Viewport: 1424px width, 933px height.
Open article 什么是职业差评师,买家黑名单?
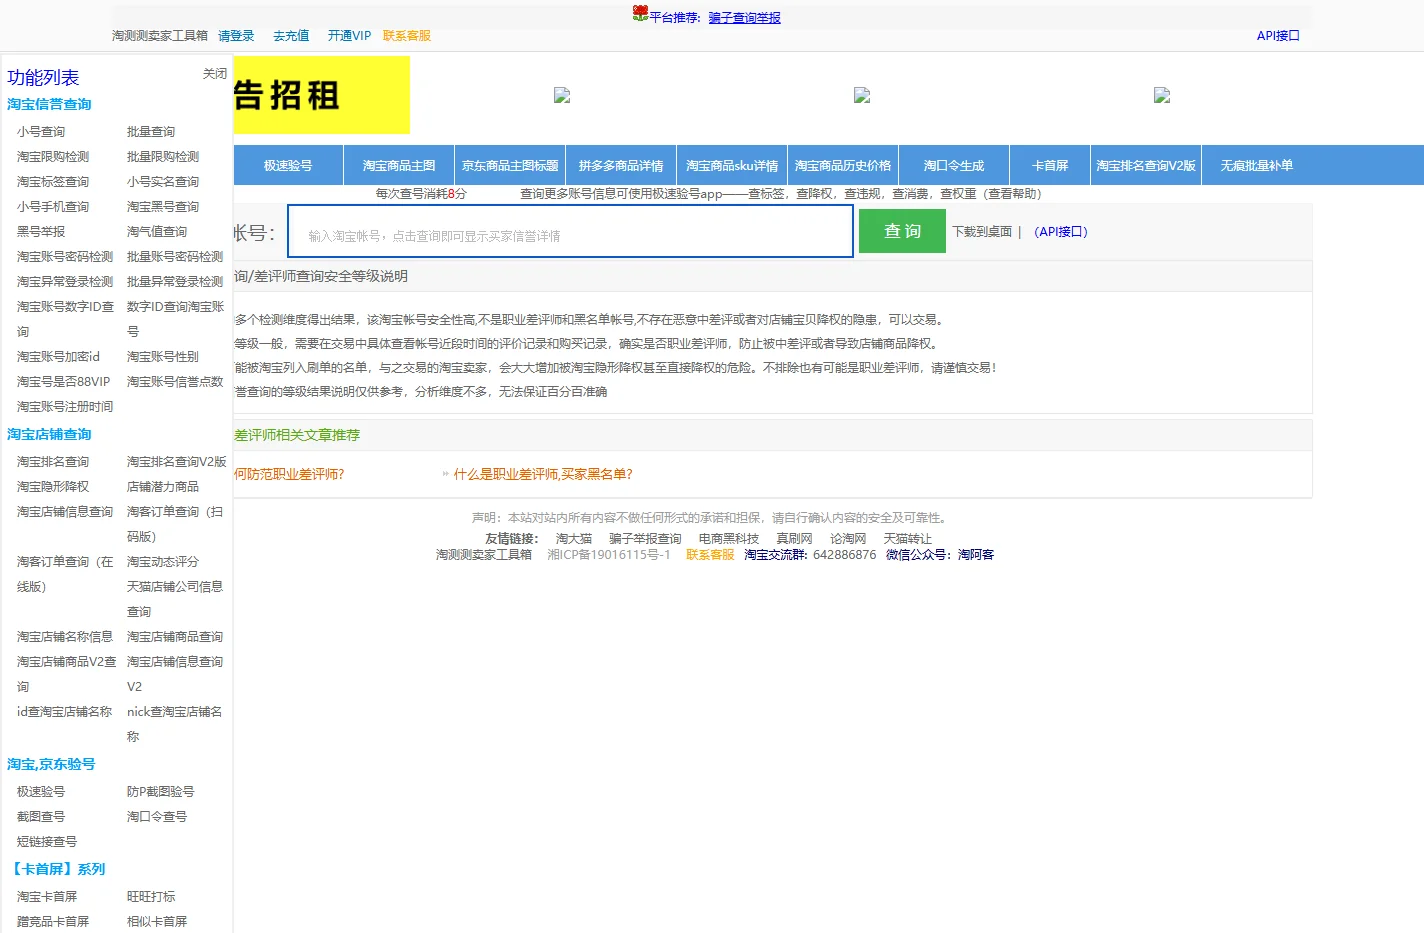point(543,475)
